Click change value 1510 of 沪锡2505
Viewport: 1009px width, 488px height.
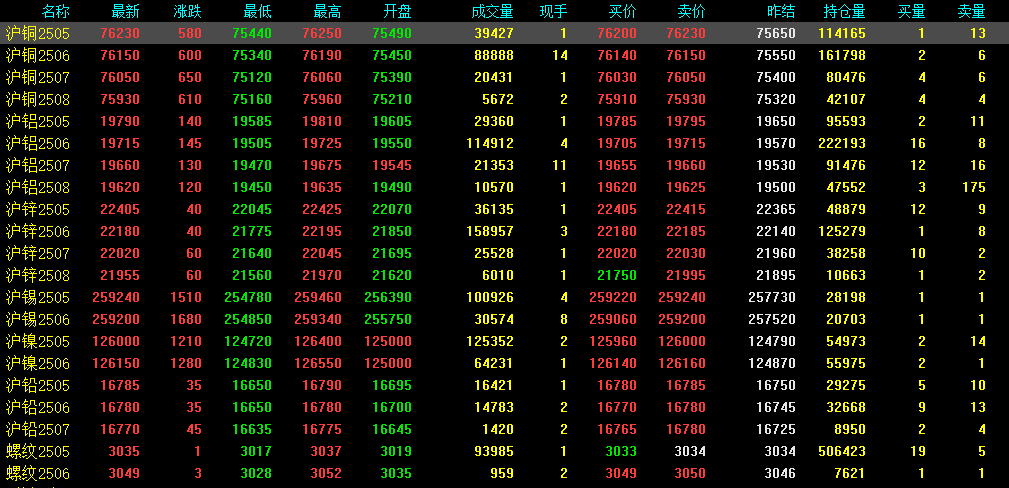[x=187, y=297]
